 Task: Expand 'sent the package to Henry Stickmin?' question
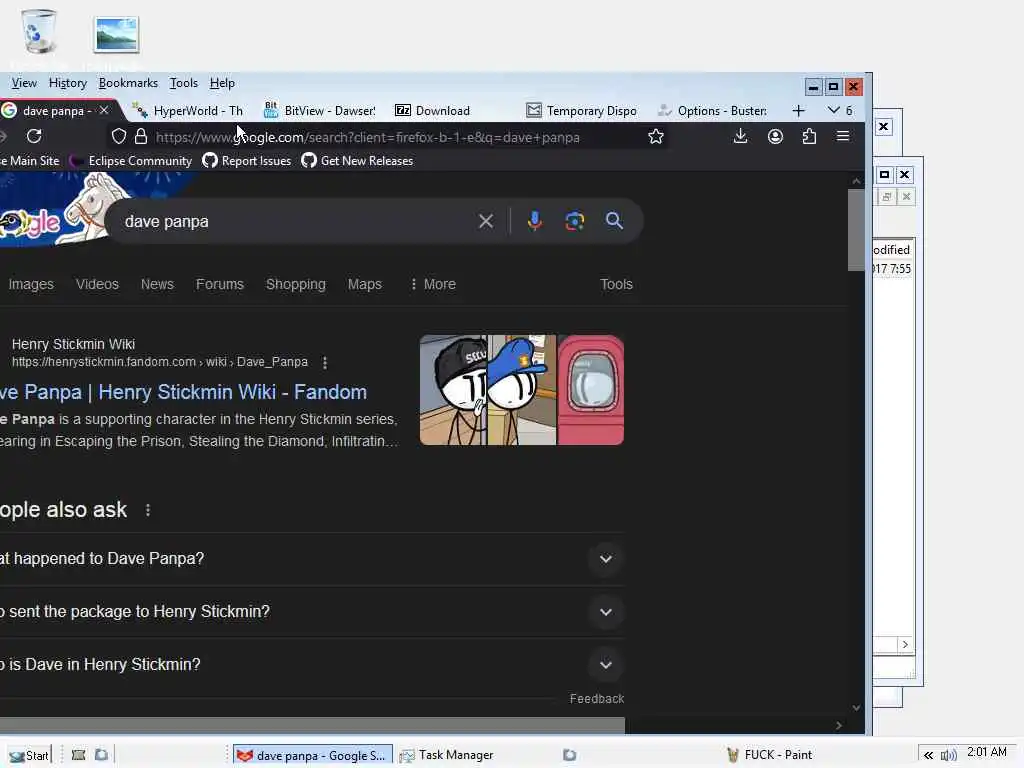tap(605, 612)
